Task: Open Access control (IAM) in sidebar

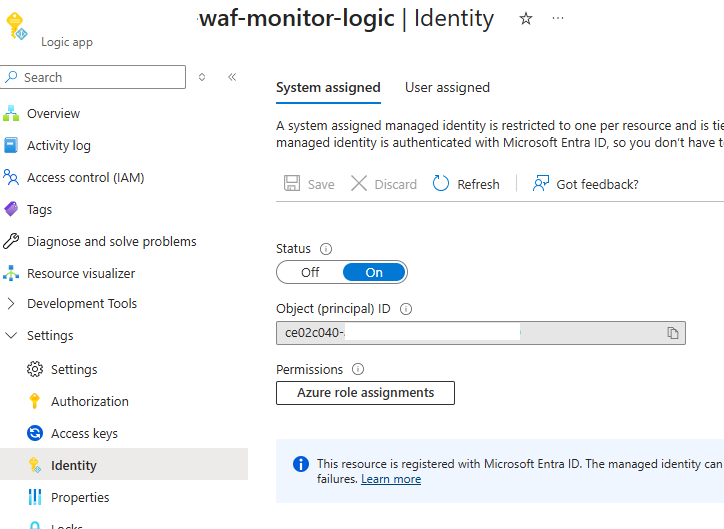Action: point(85,178)
